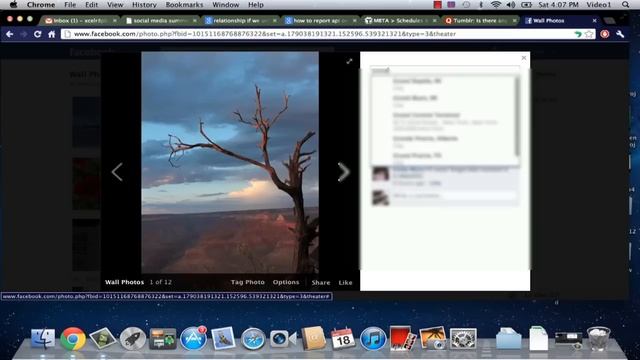This screenshot has height=360, width=640.
Task: Go back with Chrome's back arrow
Action: (10, 34)
